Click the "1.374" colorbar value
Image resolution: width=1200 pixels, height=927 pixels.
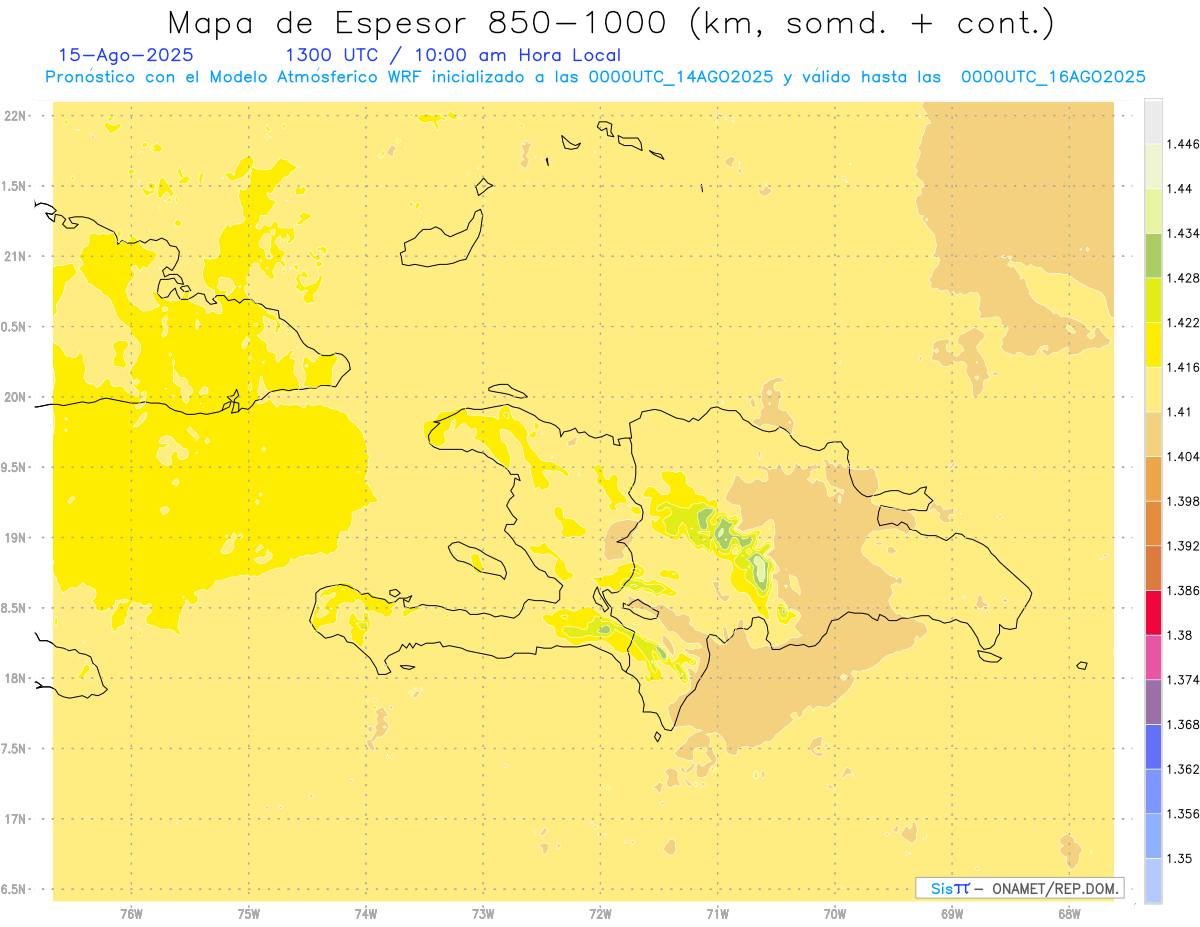[x=1182, y=680]
